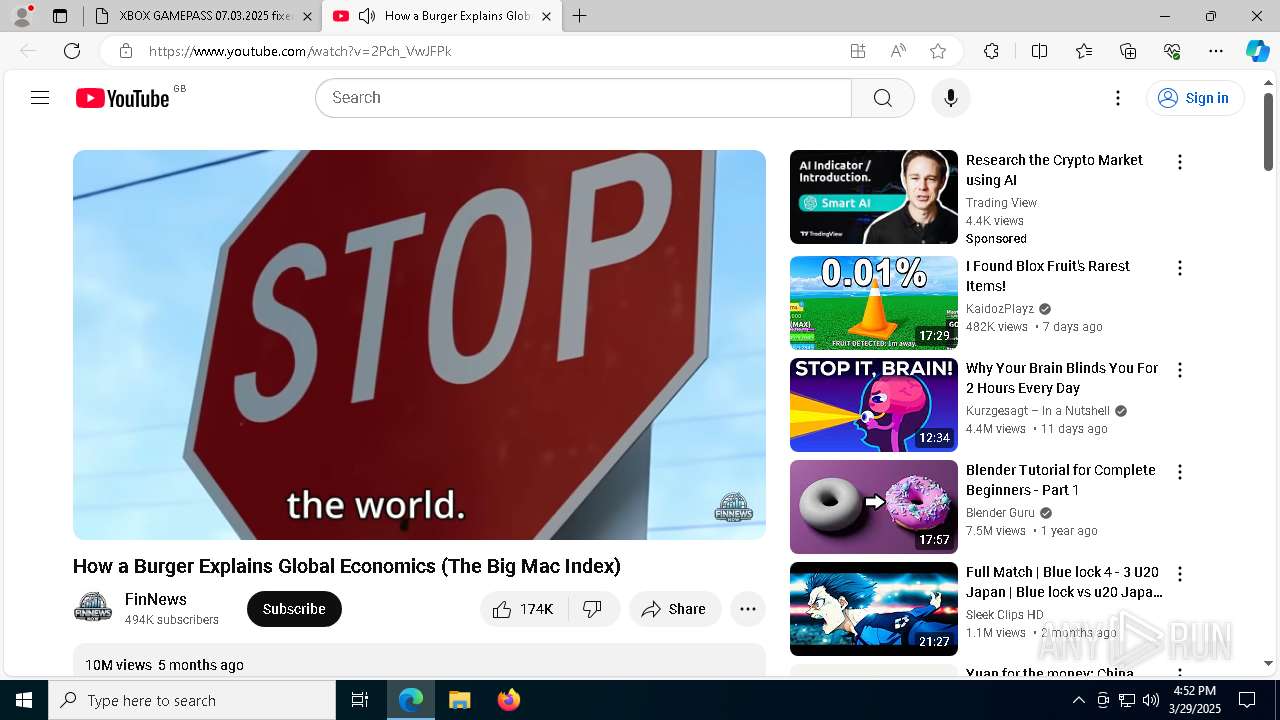The image size is (1280, 720).
Task: Play Full Match Blue lock thumbnail
Action: [874, 609]
